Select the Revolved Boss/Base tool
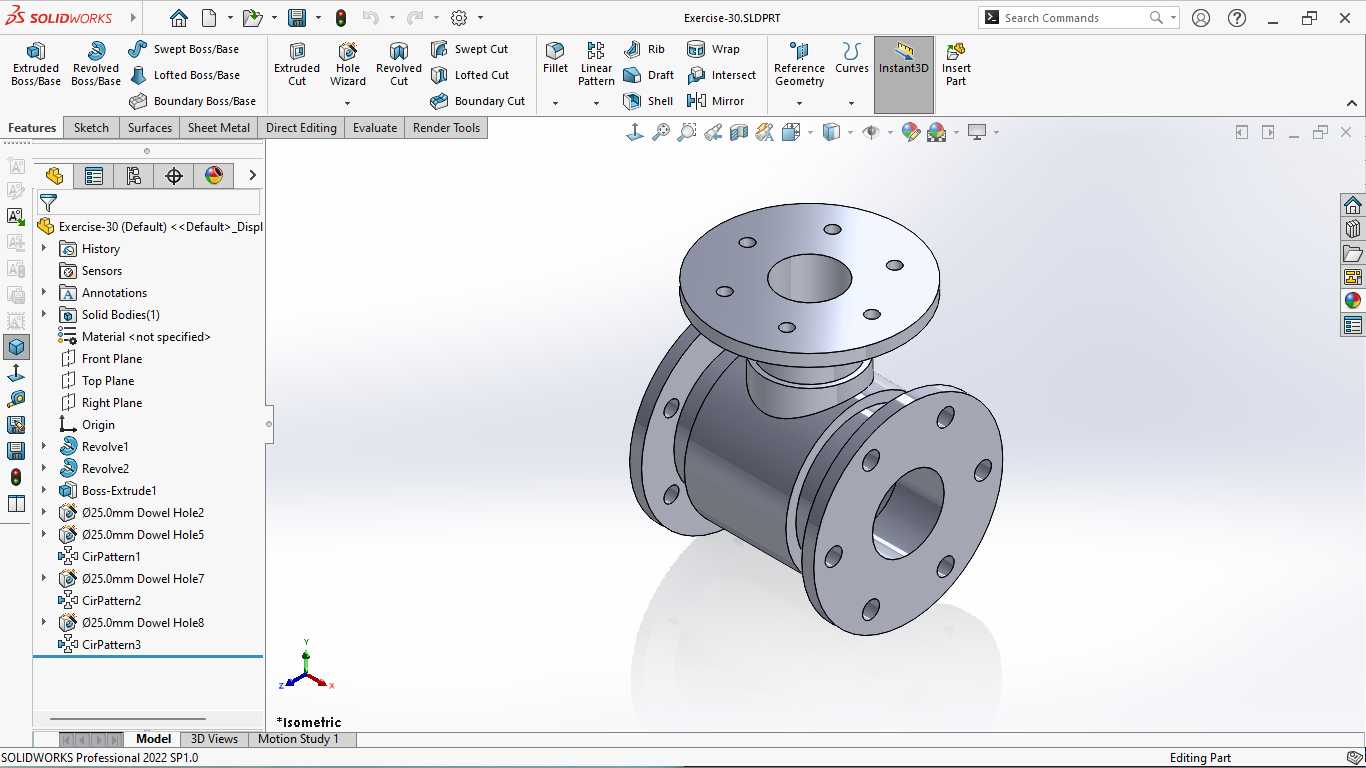Image resolution: width=1366 pixels, height=768 pixels. click(95, 64)
